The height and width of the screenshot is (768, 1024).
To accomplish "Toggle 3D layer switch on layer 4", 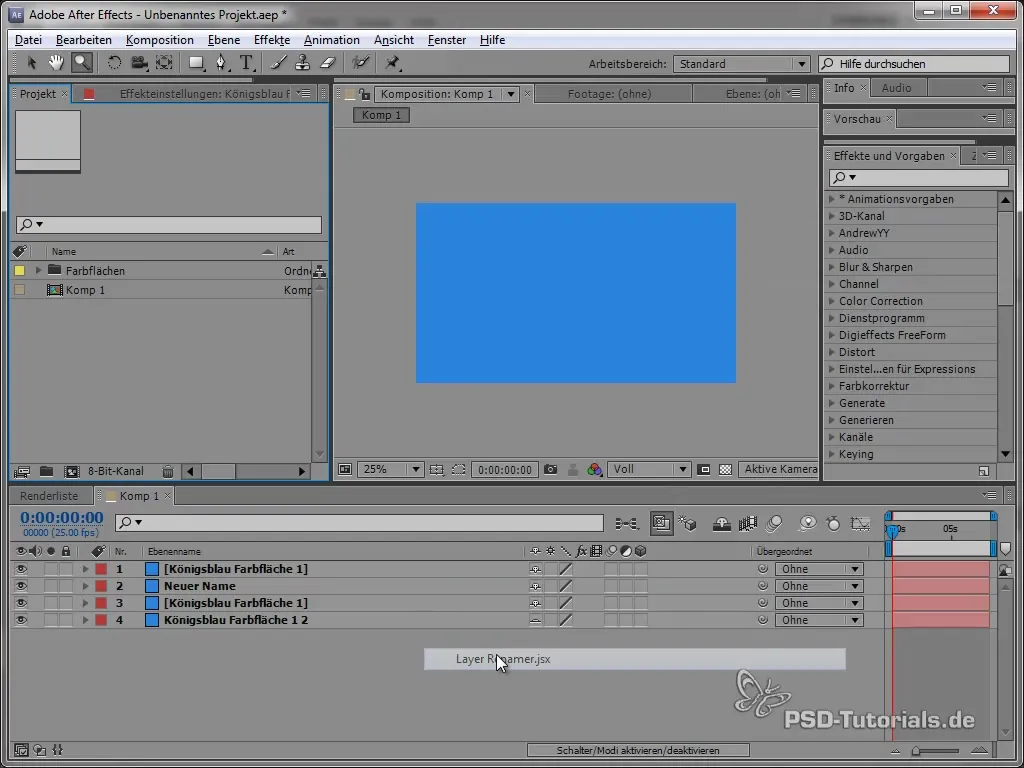I will point(641,620).
